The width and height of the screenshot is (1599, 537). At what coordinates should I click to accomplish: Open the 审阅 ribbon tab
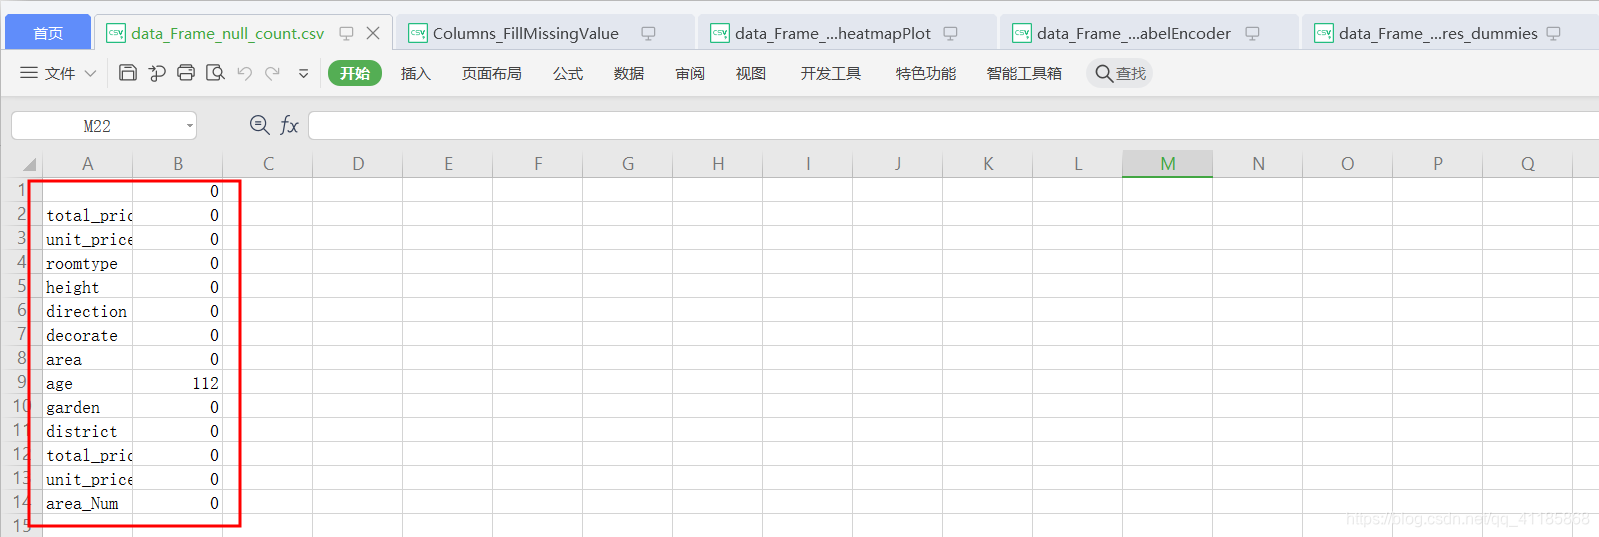coord(690,73)
